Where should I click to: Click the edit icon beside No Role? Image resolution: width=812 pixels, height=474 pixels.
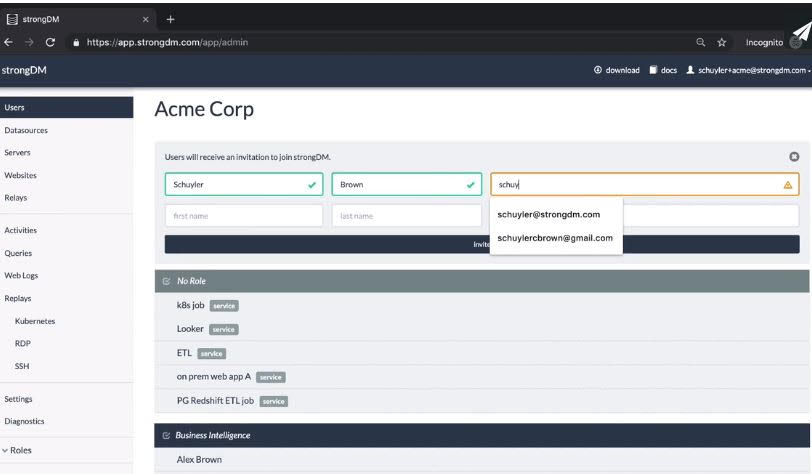[x=166, y=281]
